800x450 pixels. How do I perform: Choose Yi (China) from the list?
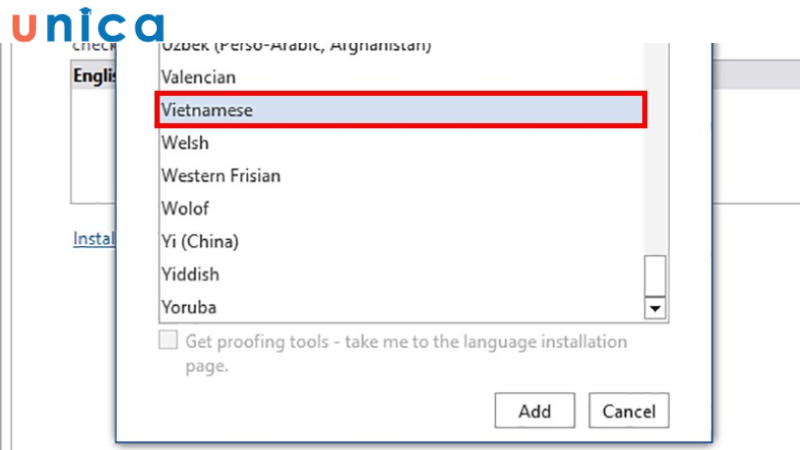click(x=200, y=241)
